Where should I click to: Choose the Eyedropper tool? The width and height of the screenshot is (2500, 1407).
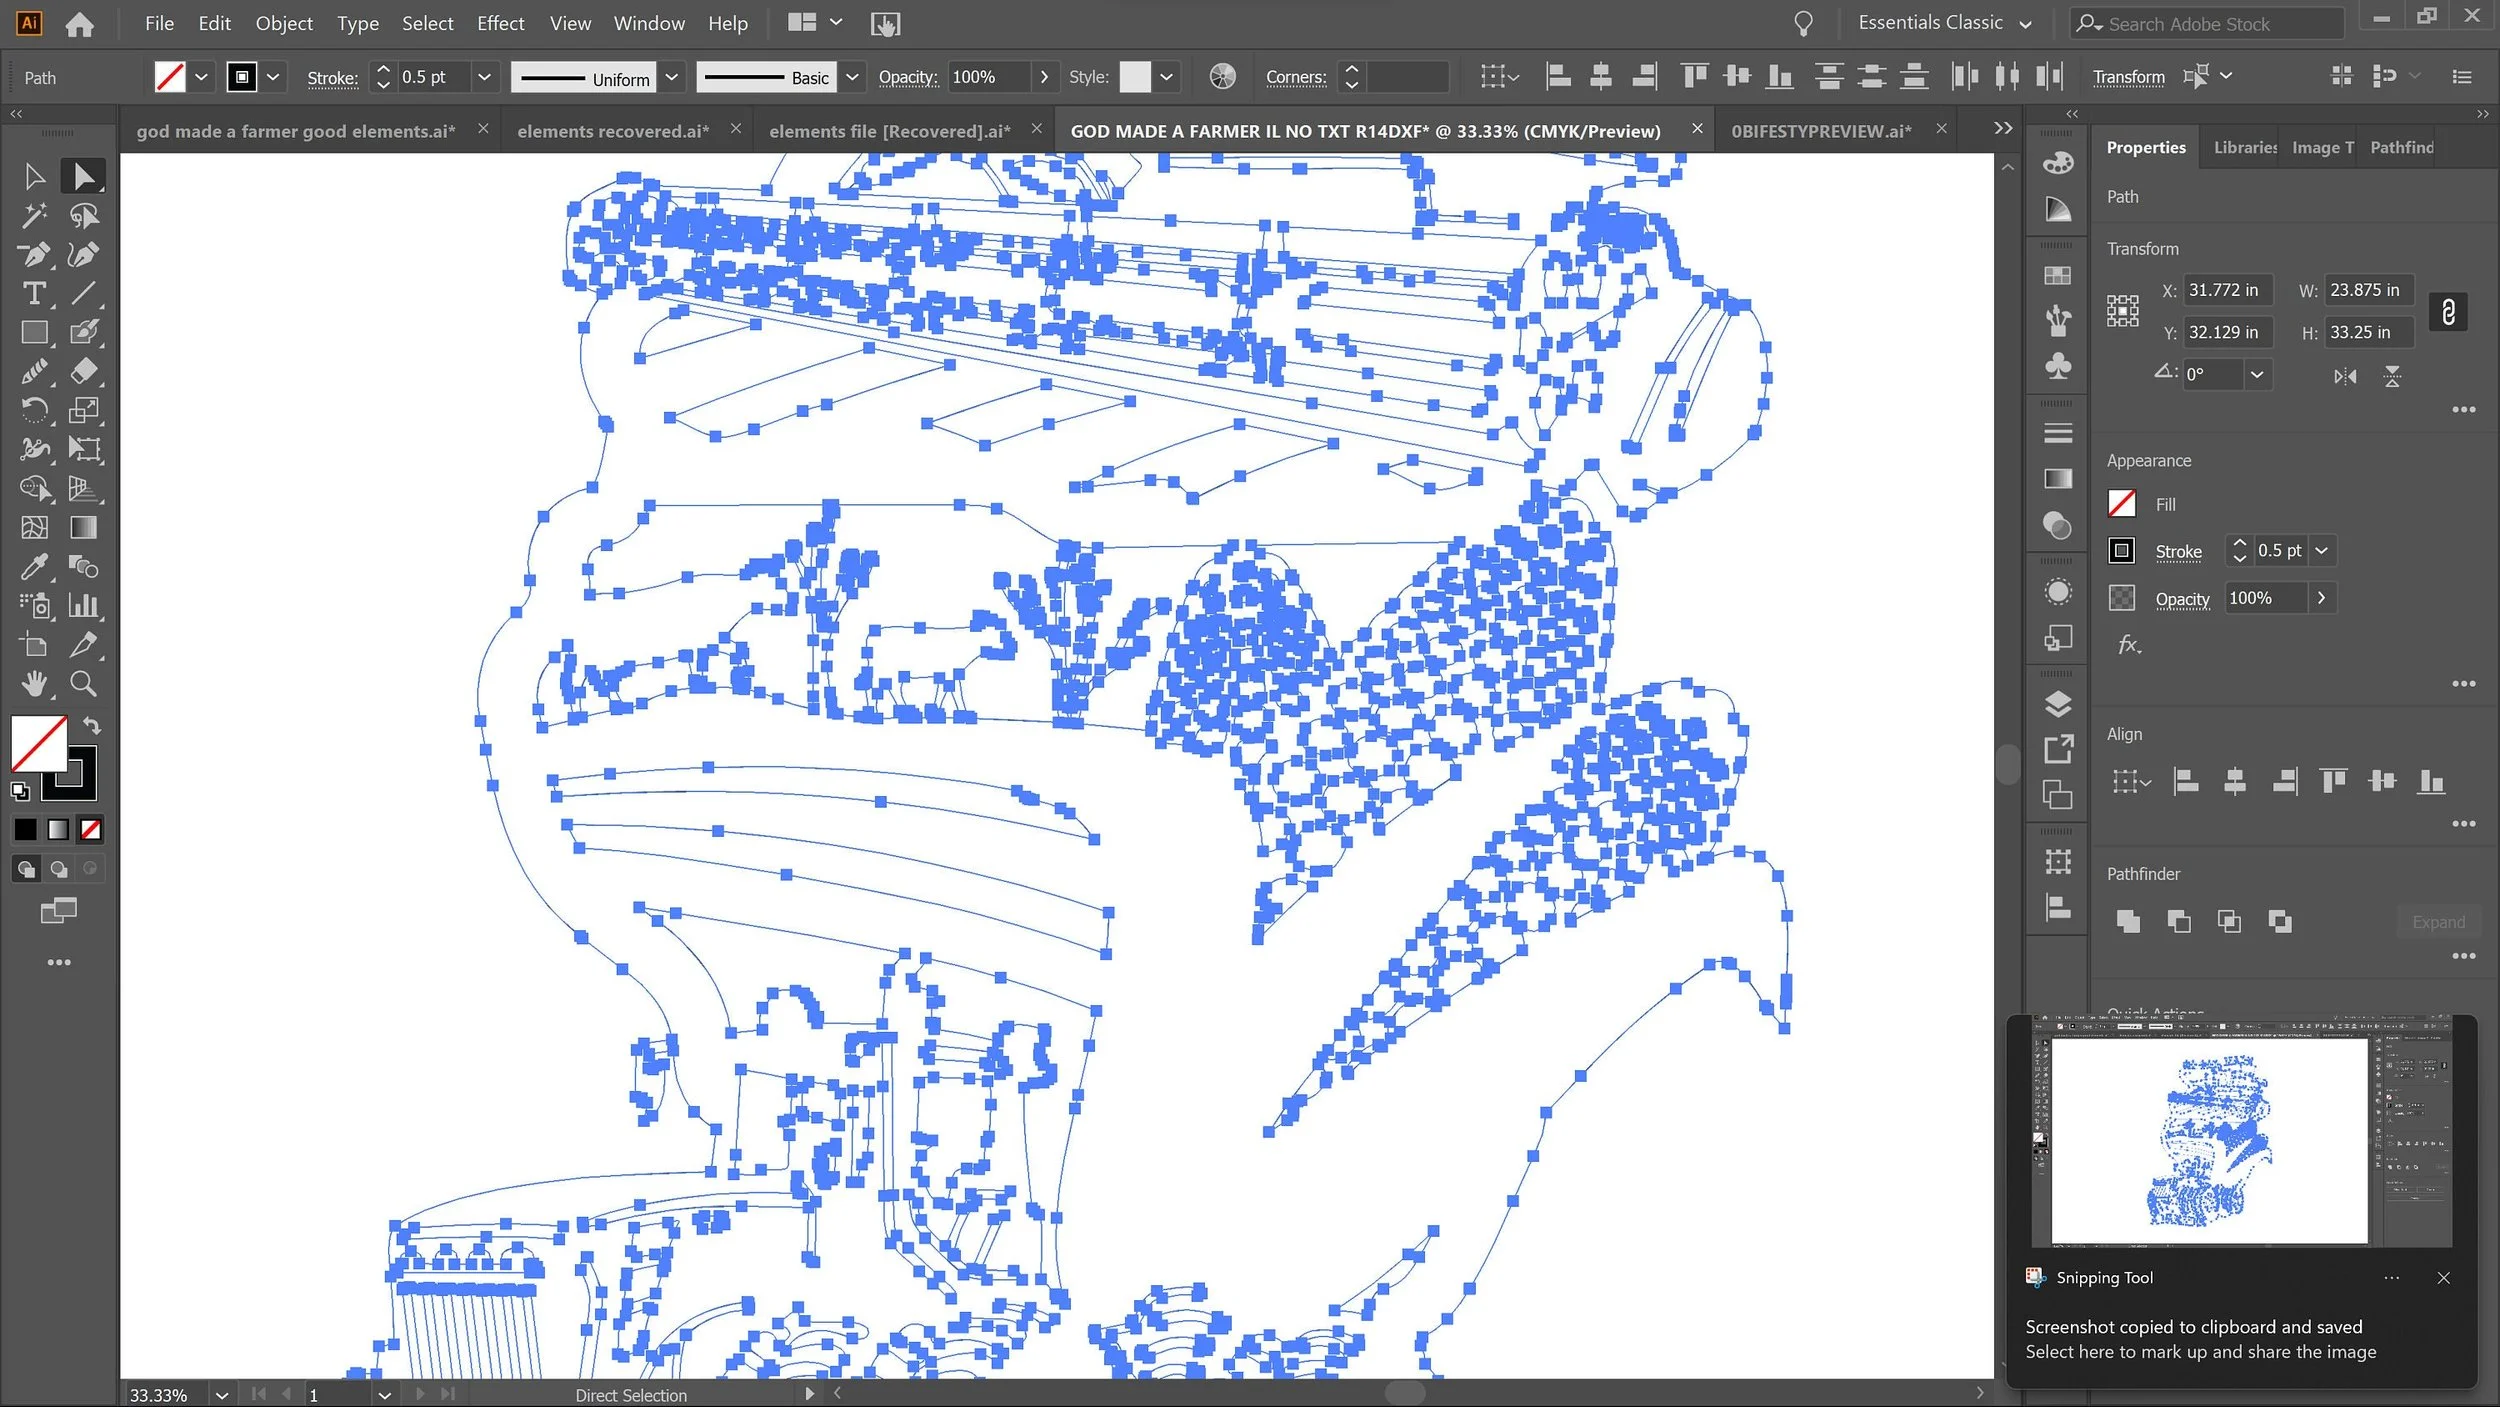point(34,567)
